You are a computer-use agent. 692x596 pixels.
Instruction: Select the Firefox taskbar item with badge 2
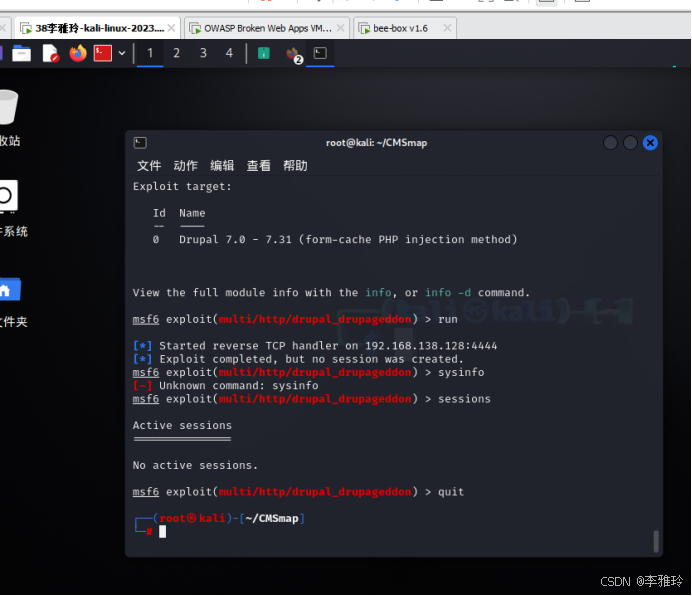pos(293,55)
